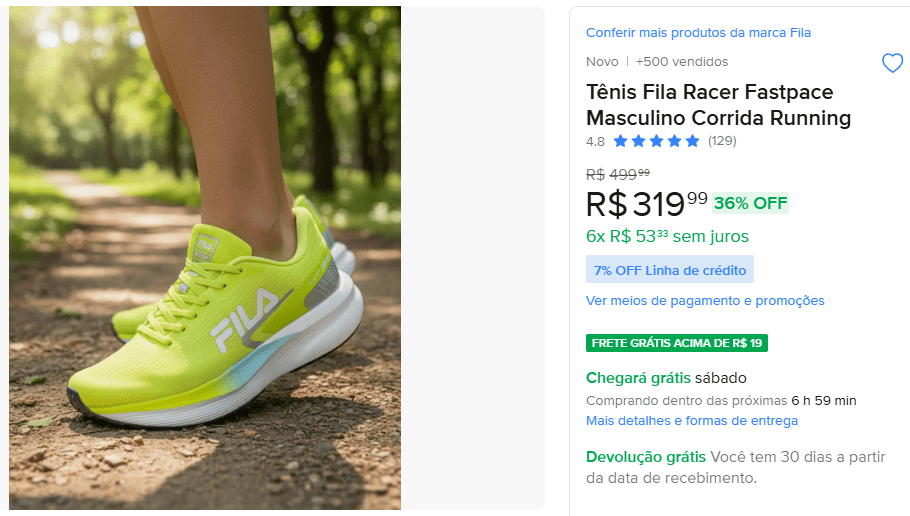Add product to favorites with heart icon

[x=892, y=63]
